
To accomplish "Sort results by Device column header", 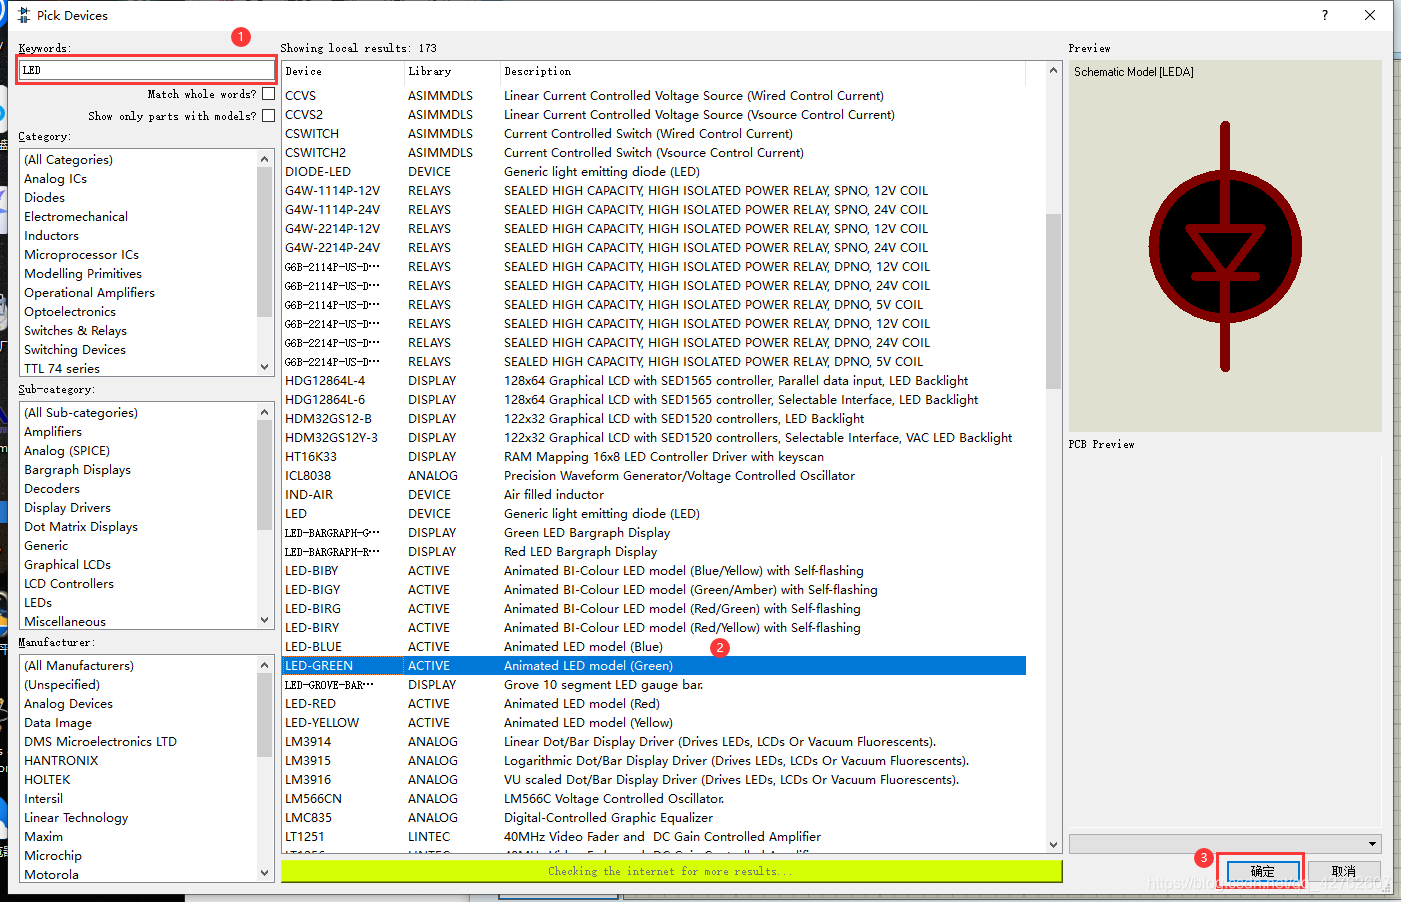I will [343, 72].
